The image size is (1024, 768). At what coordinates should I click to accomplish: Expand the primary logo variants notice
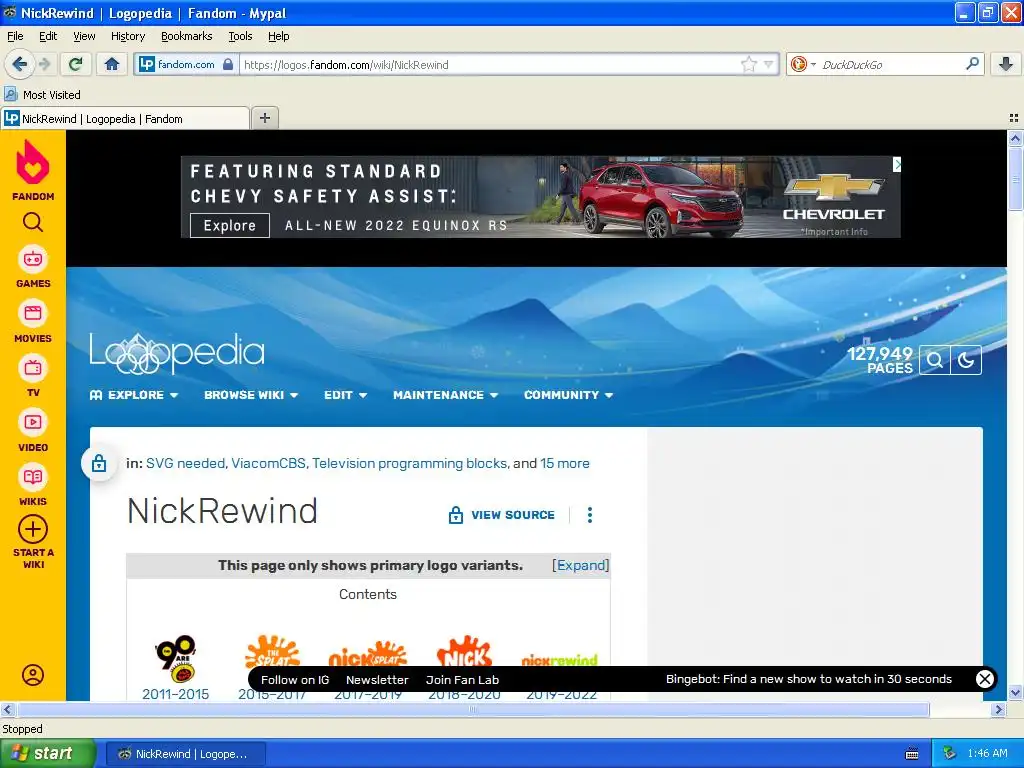[x=580, y=566]
